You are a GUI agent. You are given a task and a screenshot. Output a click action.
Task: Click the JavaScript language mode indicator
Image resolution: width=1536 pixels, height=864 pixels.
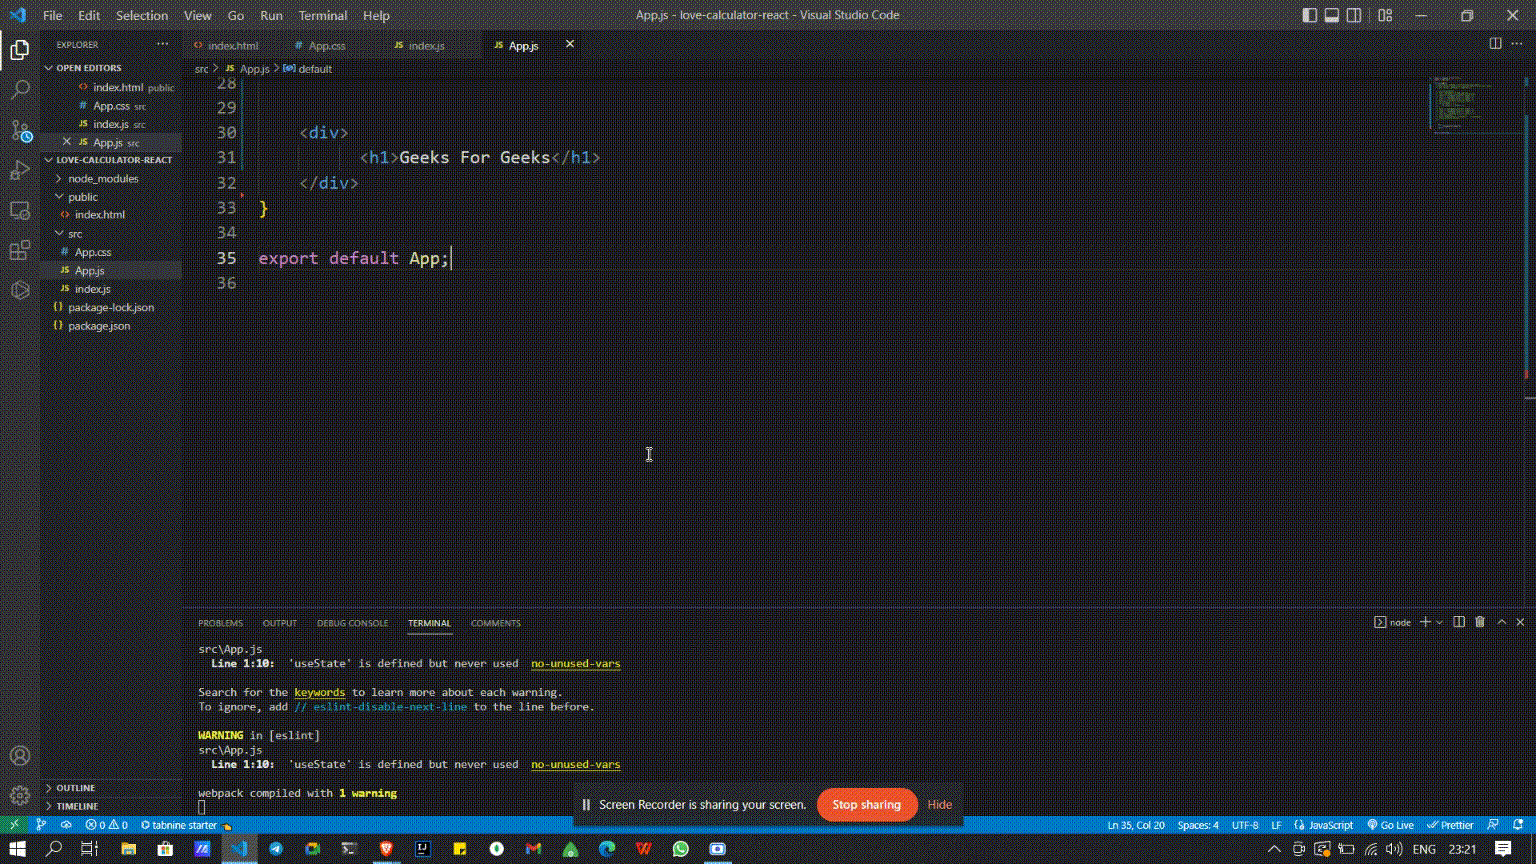[x=1324, y=825]
